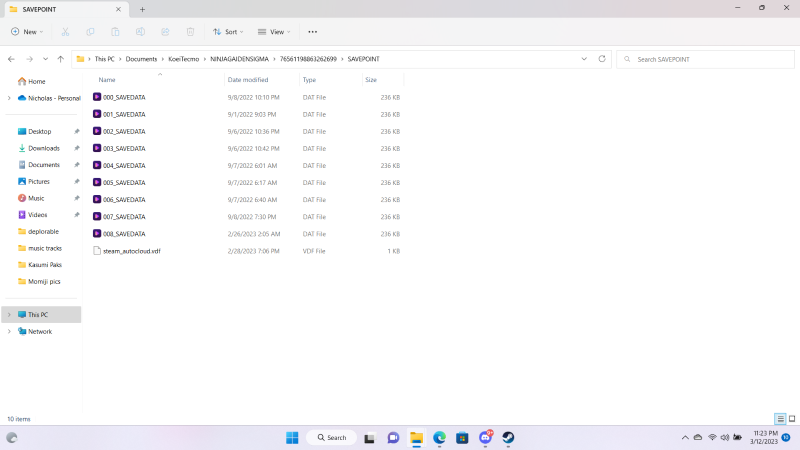Screen dimensions: 800x450
Task: Go back with the Back arrow
Action: point(11,59)
